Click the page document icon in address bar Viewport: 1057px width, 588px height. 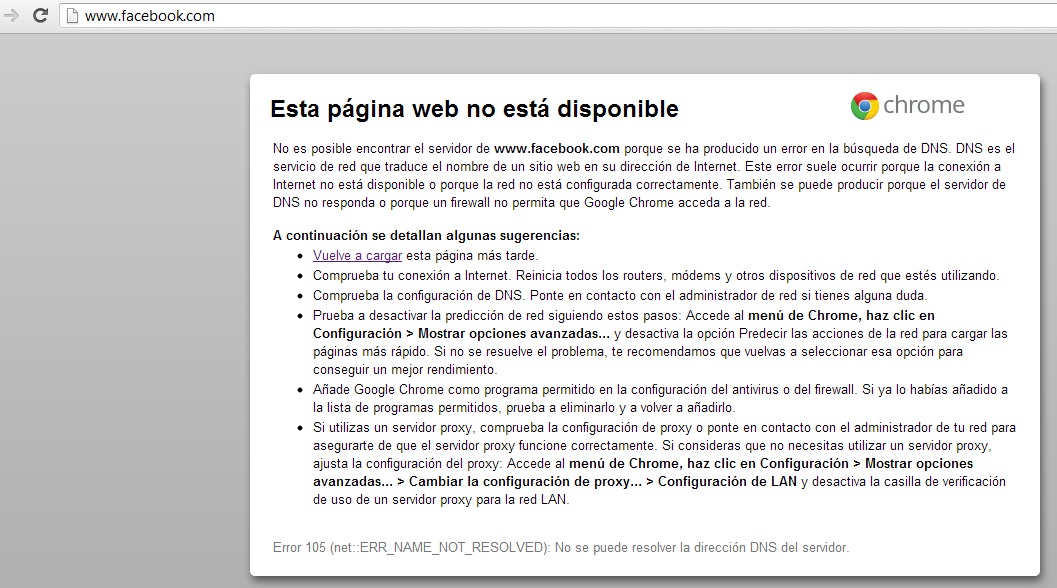click(x=72, y=16)
